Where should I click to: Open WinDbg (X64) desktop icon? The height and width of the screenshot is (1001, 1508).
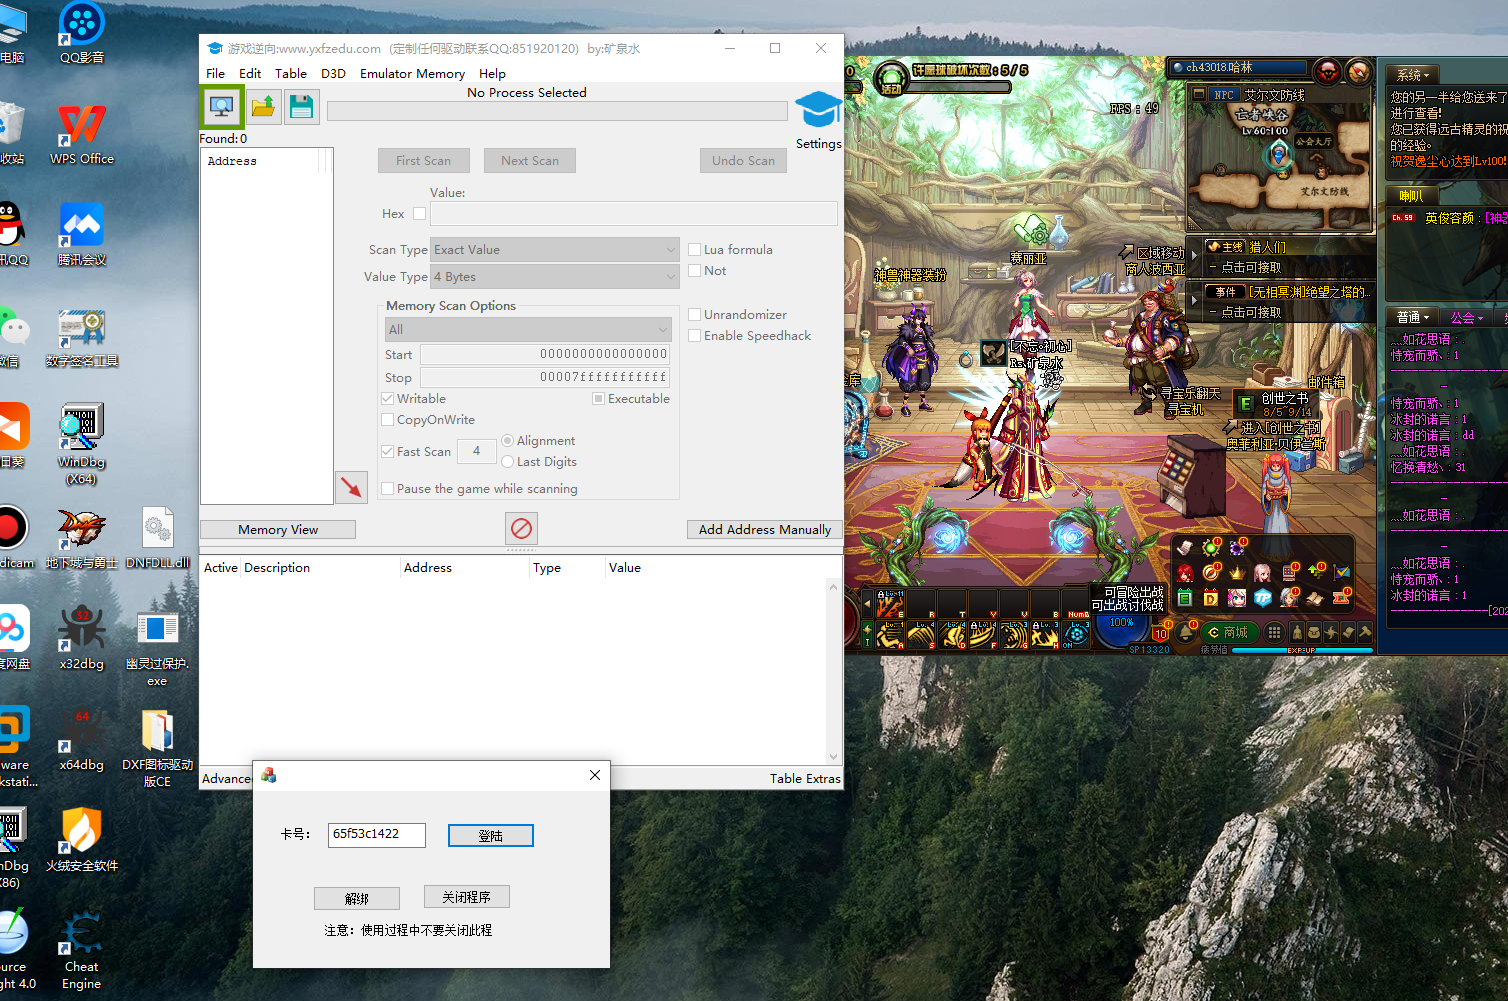[82, 444]
